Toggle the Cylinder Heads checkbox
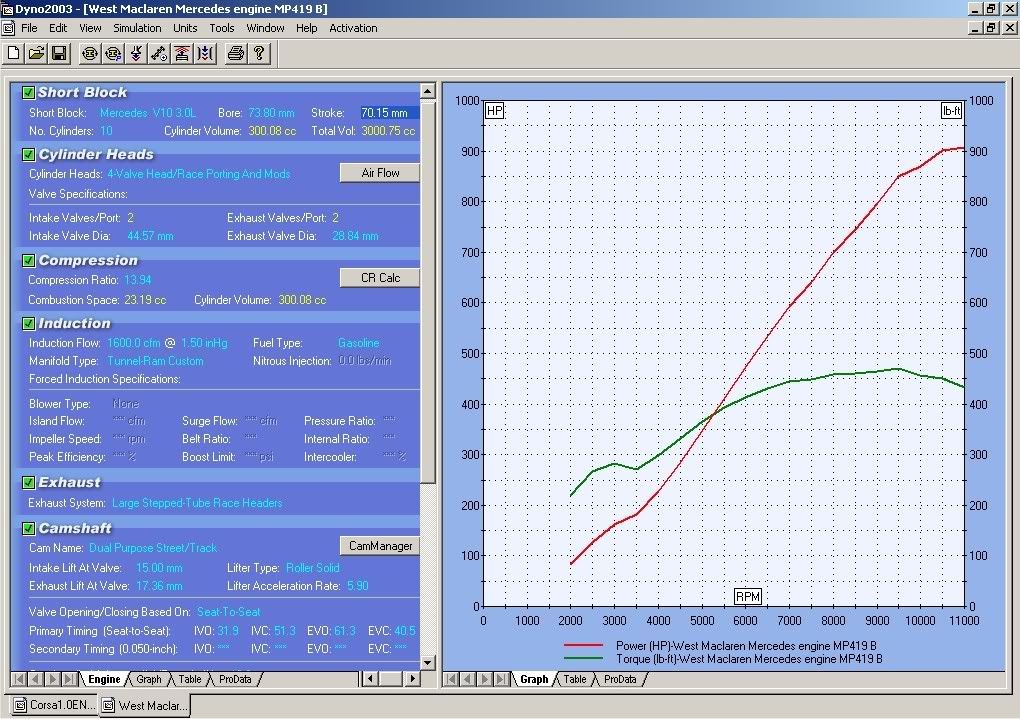 pos(28,154)
